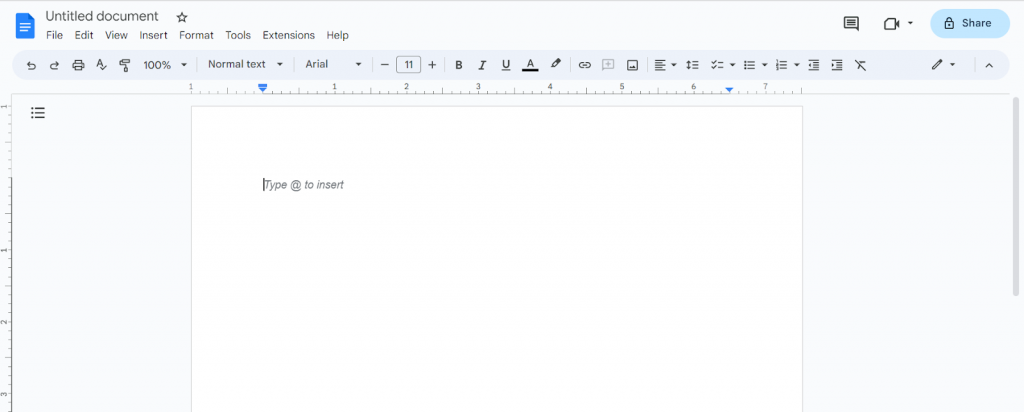Click the Checklist icon
This screenshot has height=412, width=1024.
point(717,65)
